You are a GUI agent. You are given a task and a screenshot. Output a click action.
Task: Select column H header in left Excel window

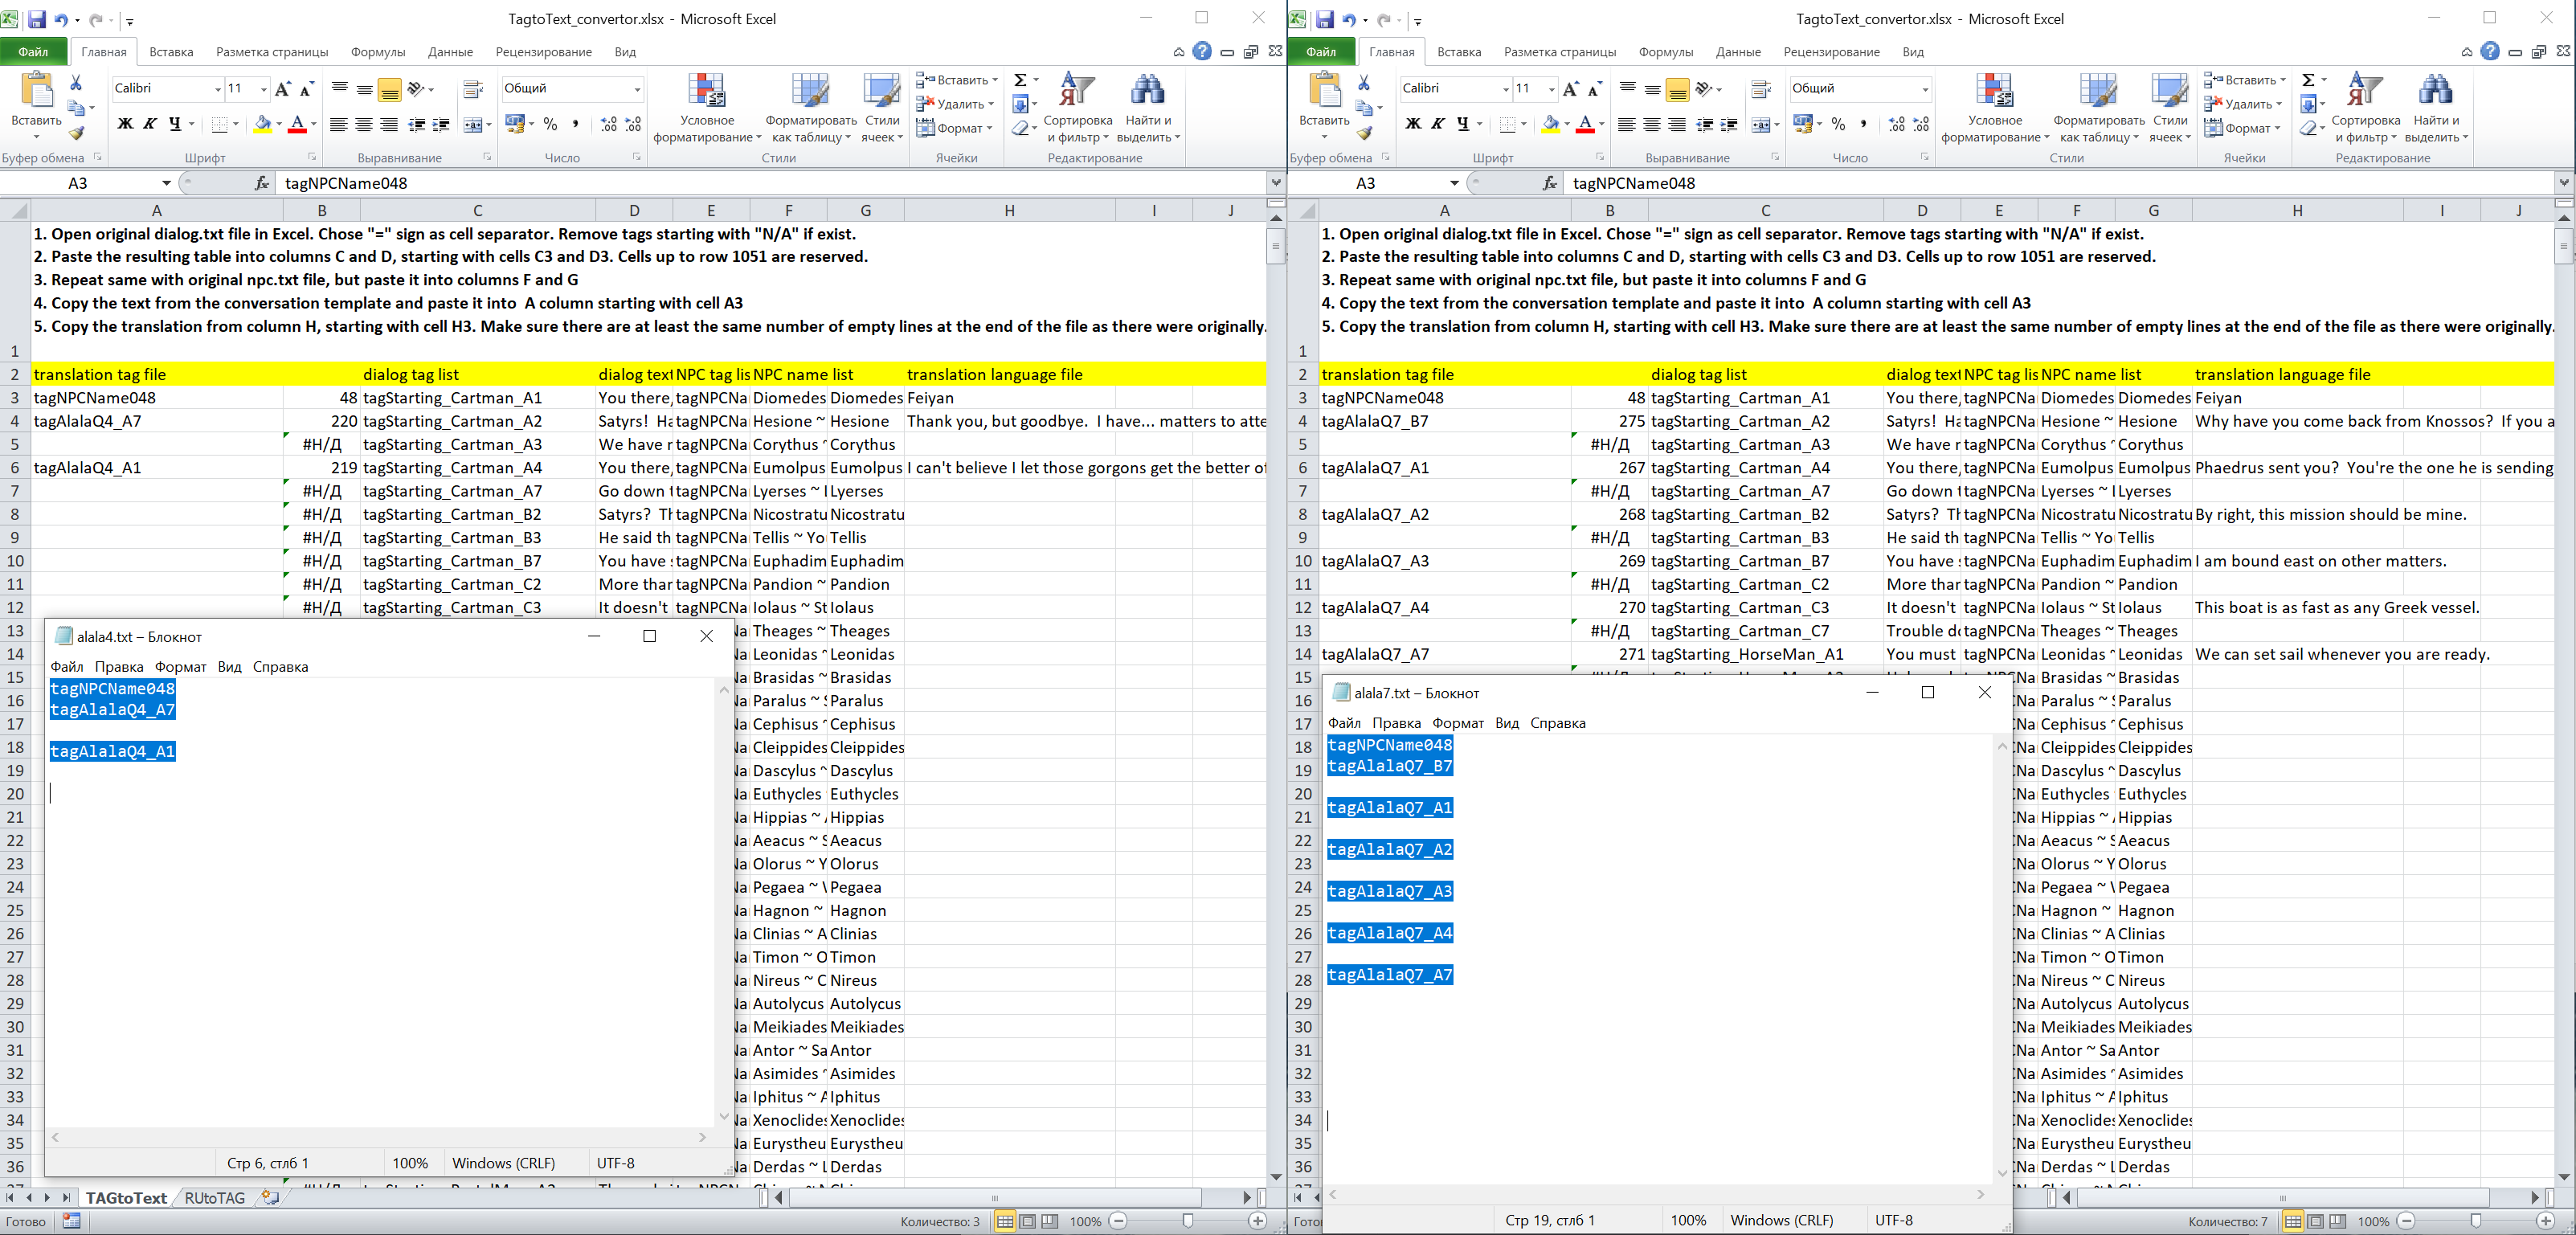pos(1009,210)
